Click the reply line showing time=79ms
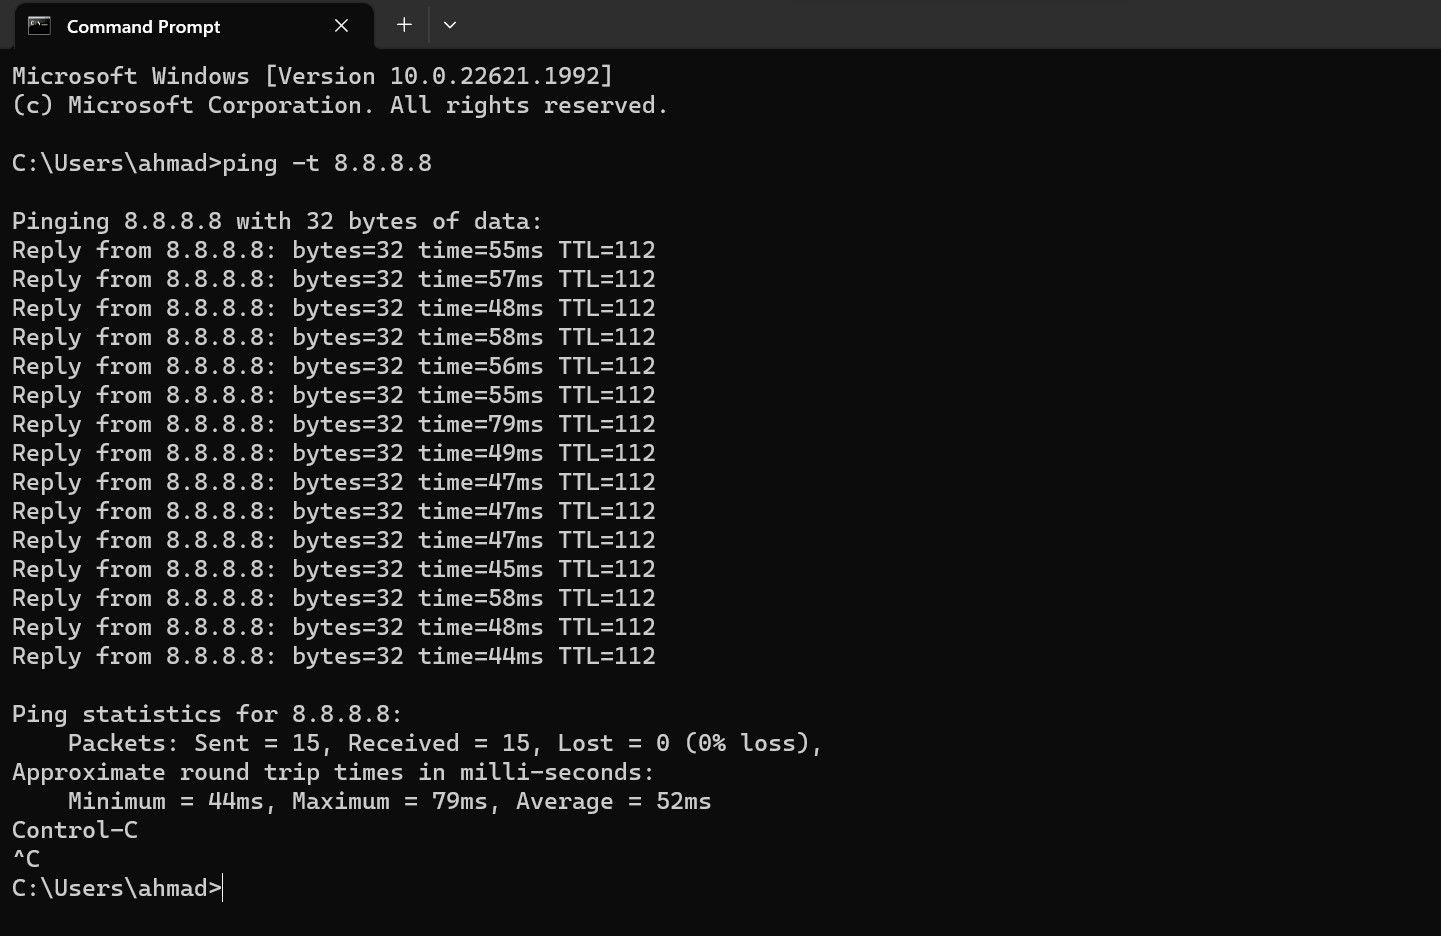This screenshot has width=1441, height=936. click(x=333, y=424)
